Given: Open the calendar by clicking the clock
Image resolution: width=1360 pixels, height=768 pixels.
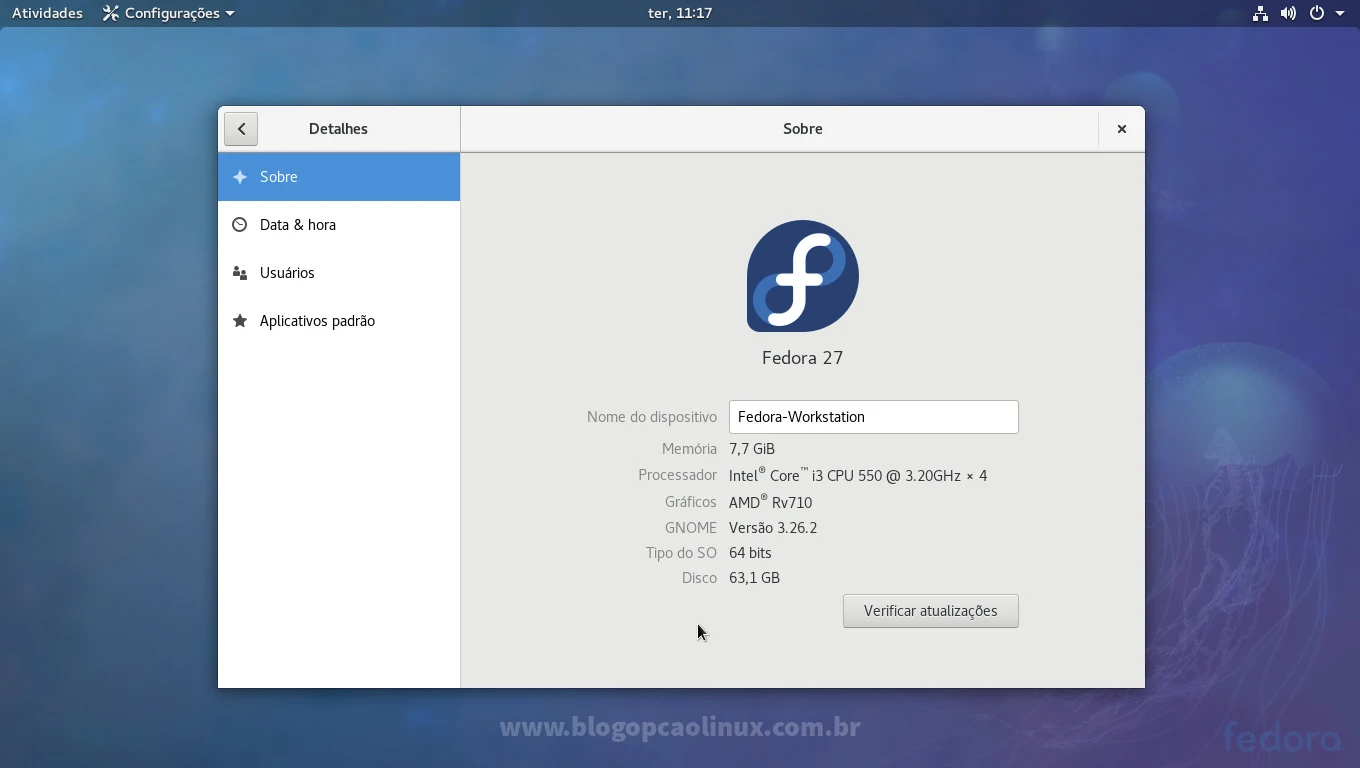Looking at the screenshot, I should pyautogui.click(x=679, y=13).
